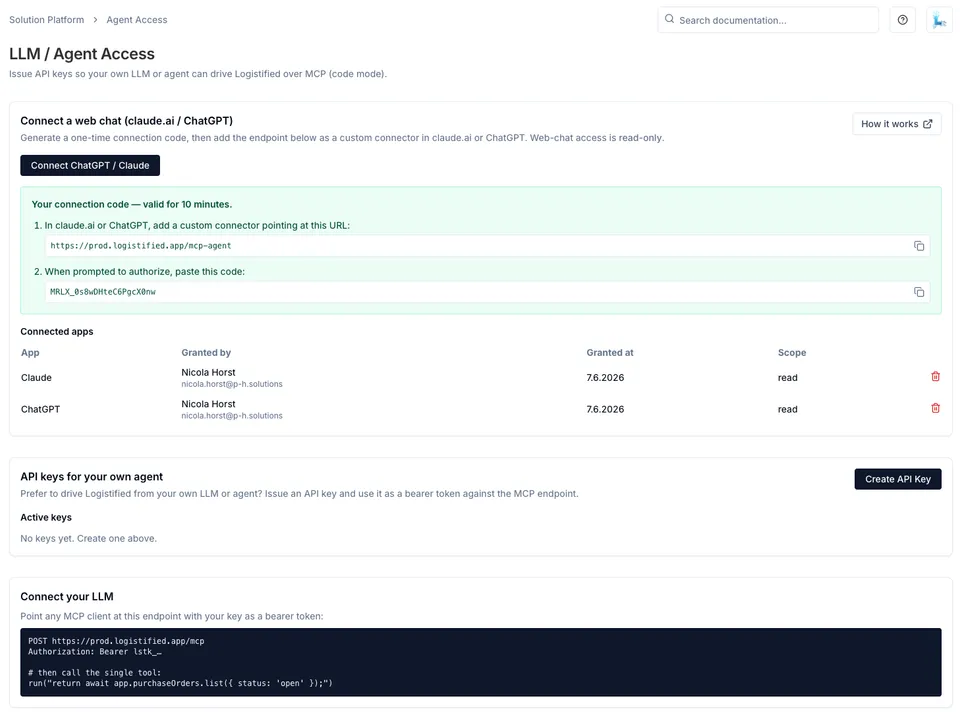Click 'Your connection code — valid for 10 minutes'

click(x=132, y=204)
